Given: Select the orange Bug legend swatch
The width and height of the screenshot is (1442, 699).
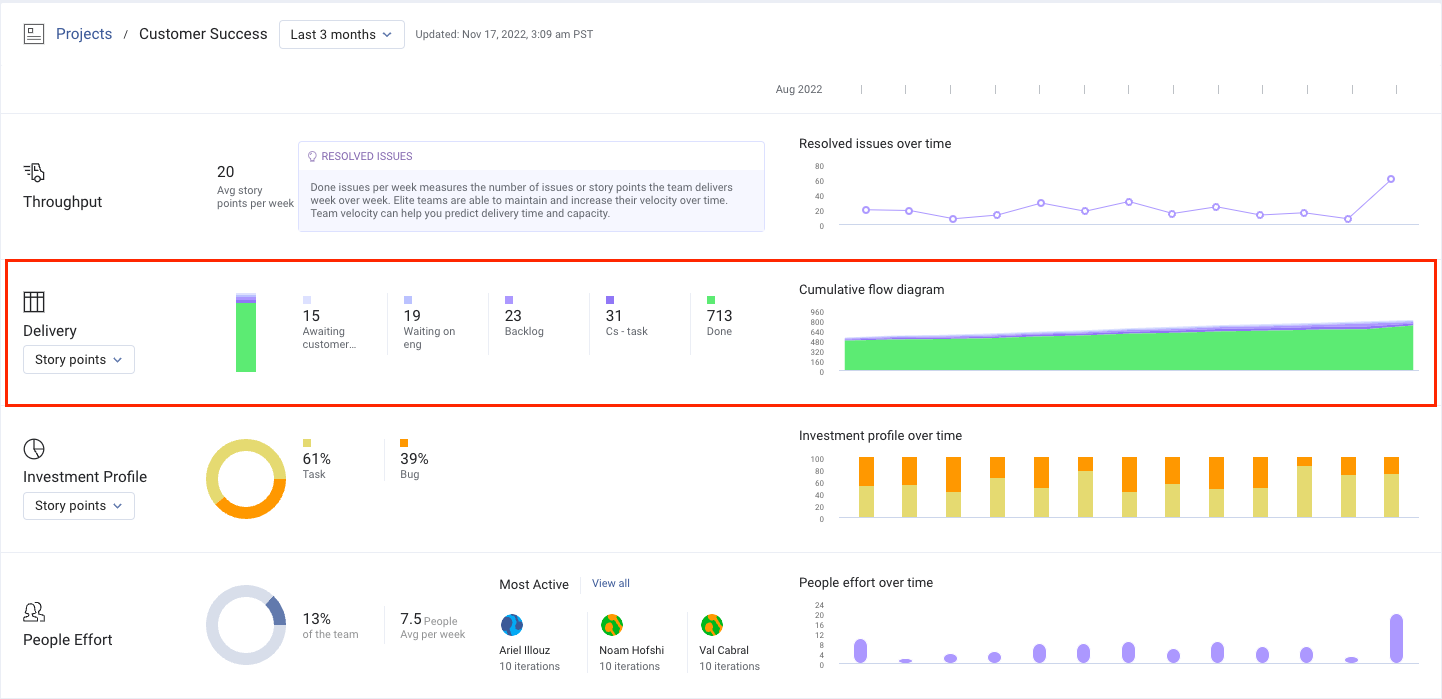Looking at the screenshot, I should point(404,443).
